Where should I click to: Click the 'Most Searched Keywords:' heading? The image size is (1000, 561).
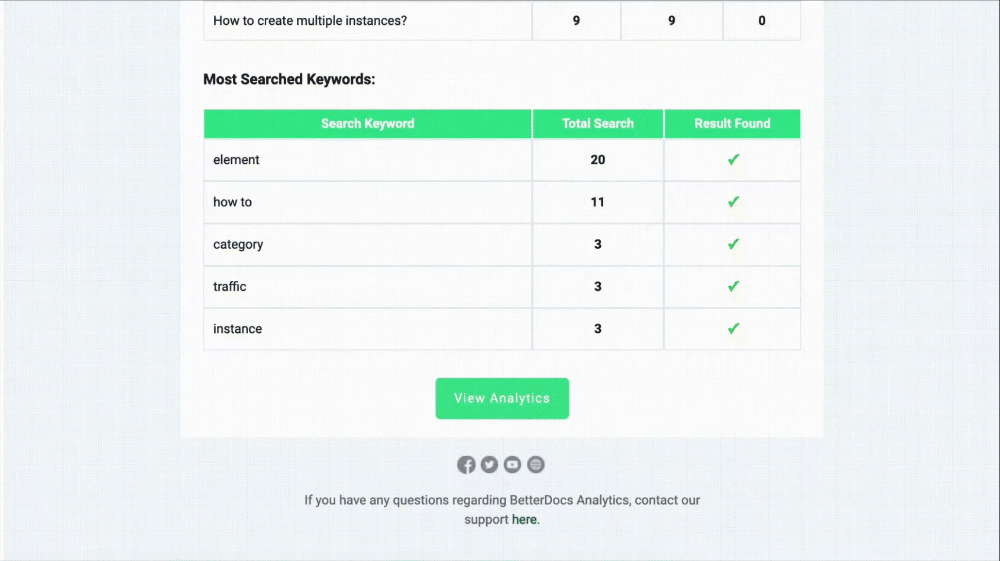tap(289, 79)
